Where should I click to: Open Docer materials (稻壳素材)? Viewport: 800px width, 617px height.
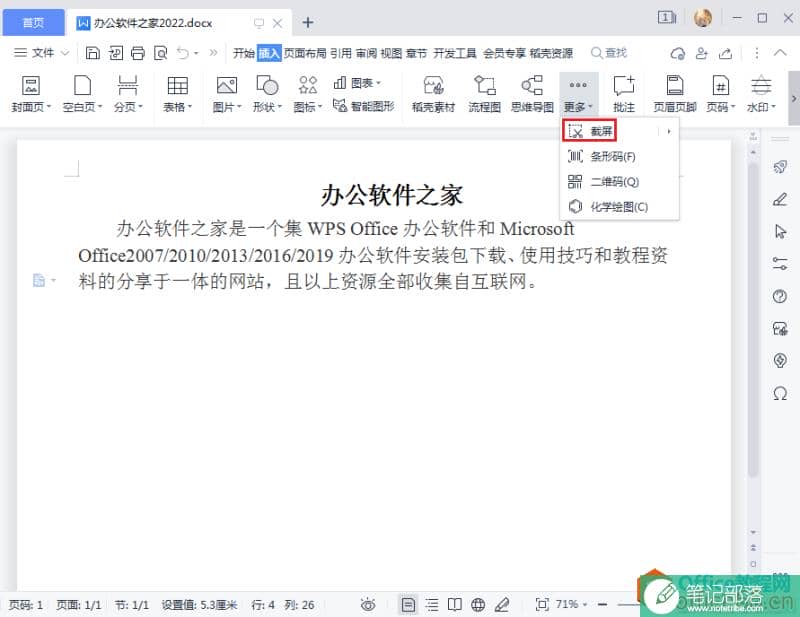coord(433,93)
